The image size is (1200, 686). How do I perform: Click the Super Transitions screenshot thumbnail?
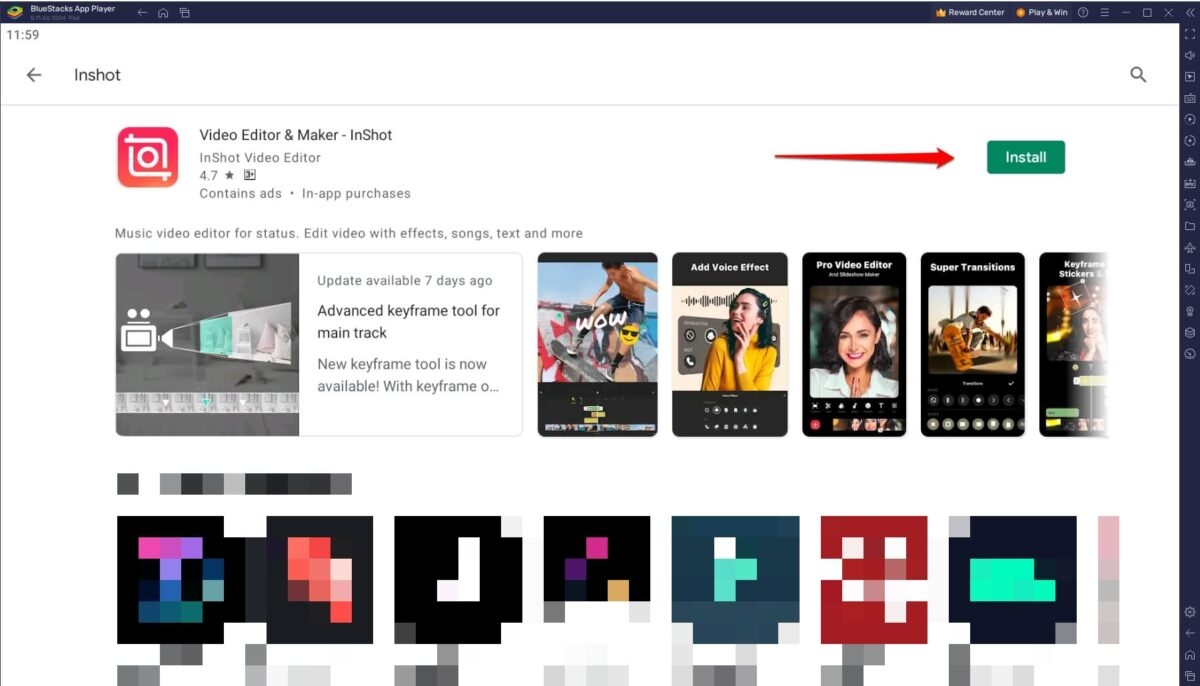point(972,344)
